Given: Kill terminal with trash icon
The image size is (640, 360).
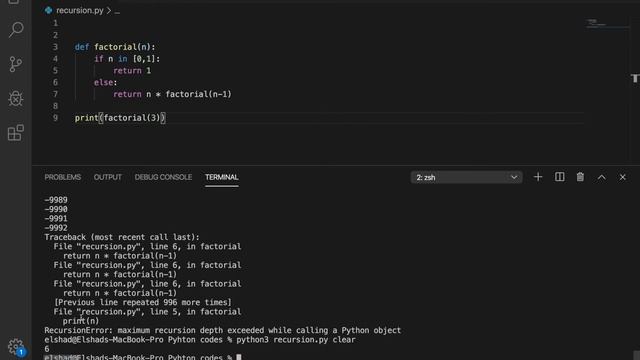Looking at the screenshot, I should pos(580,177).
